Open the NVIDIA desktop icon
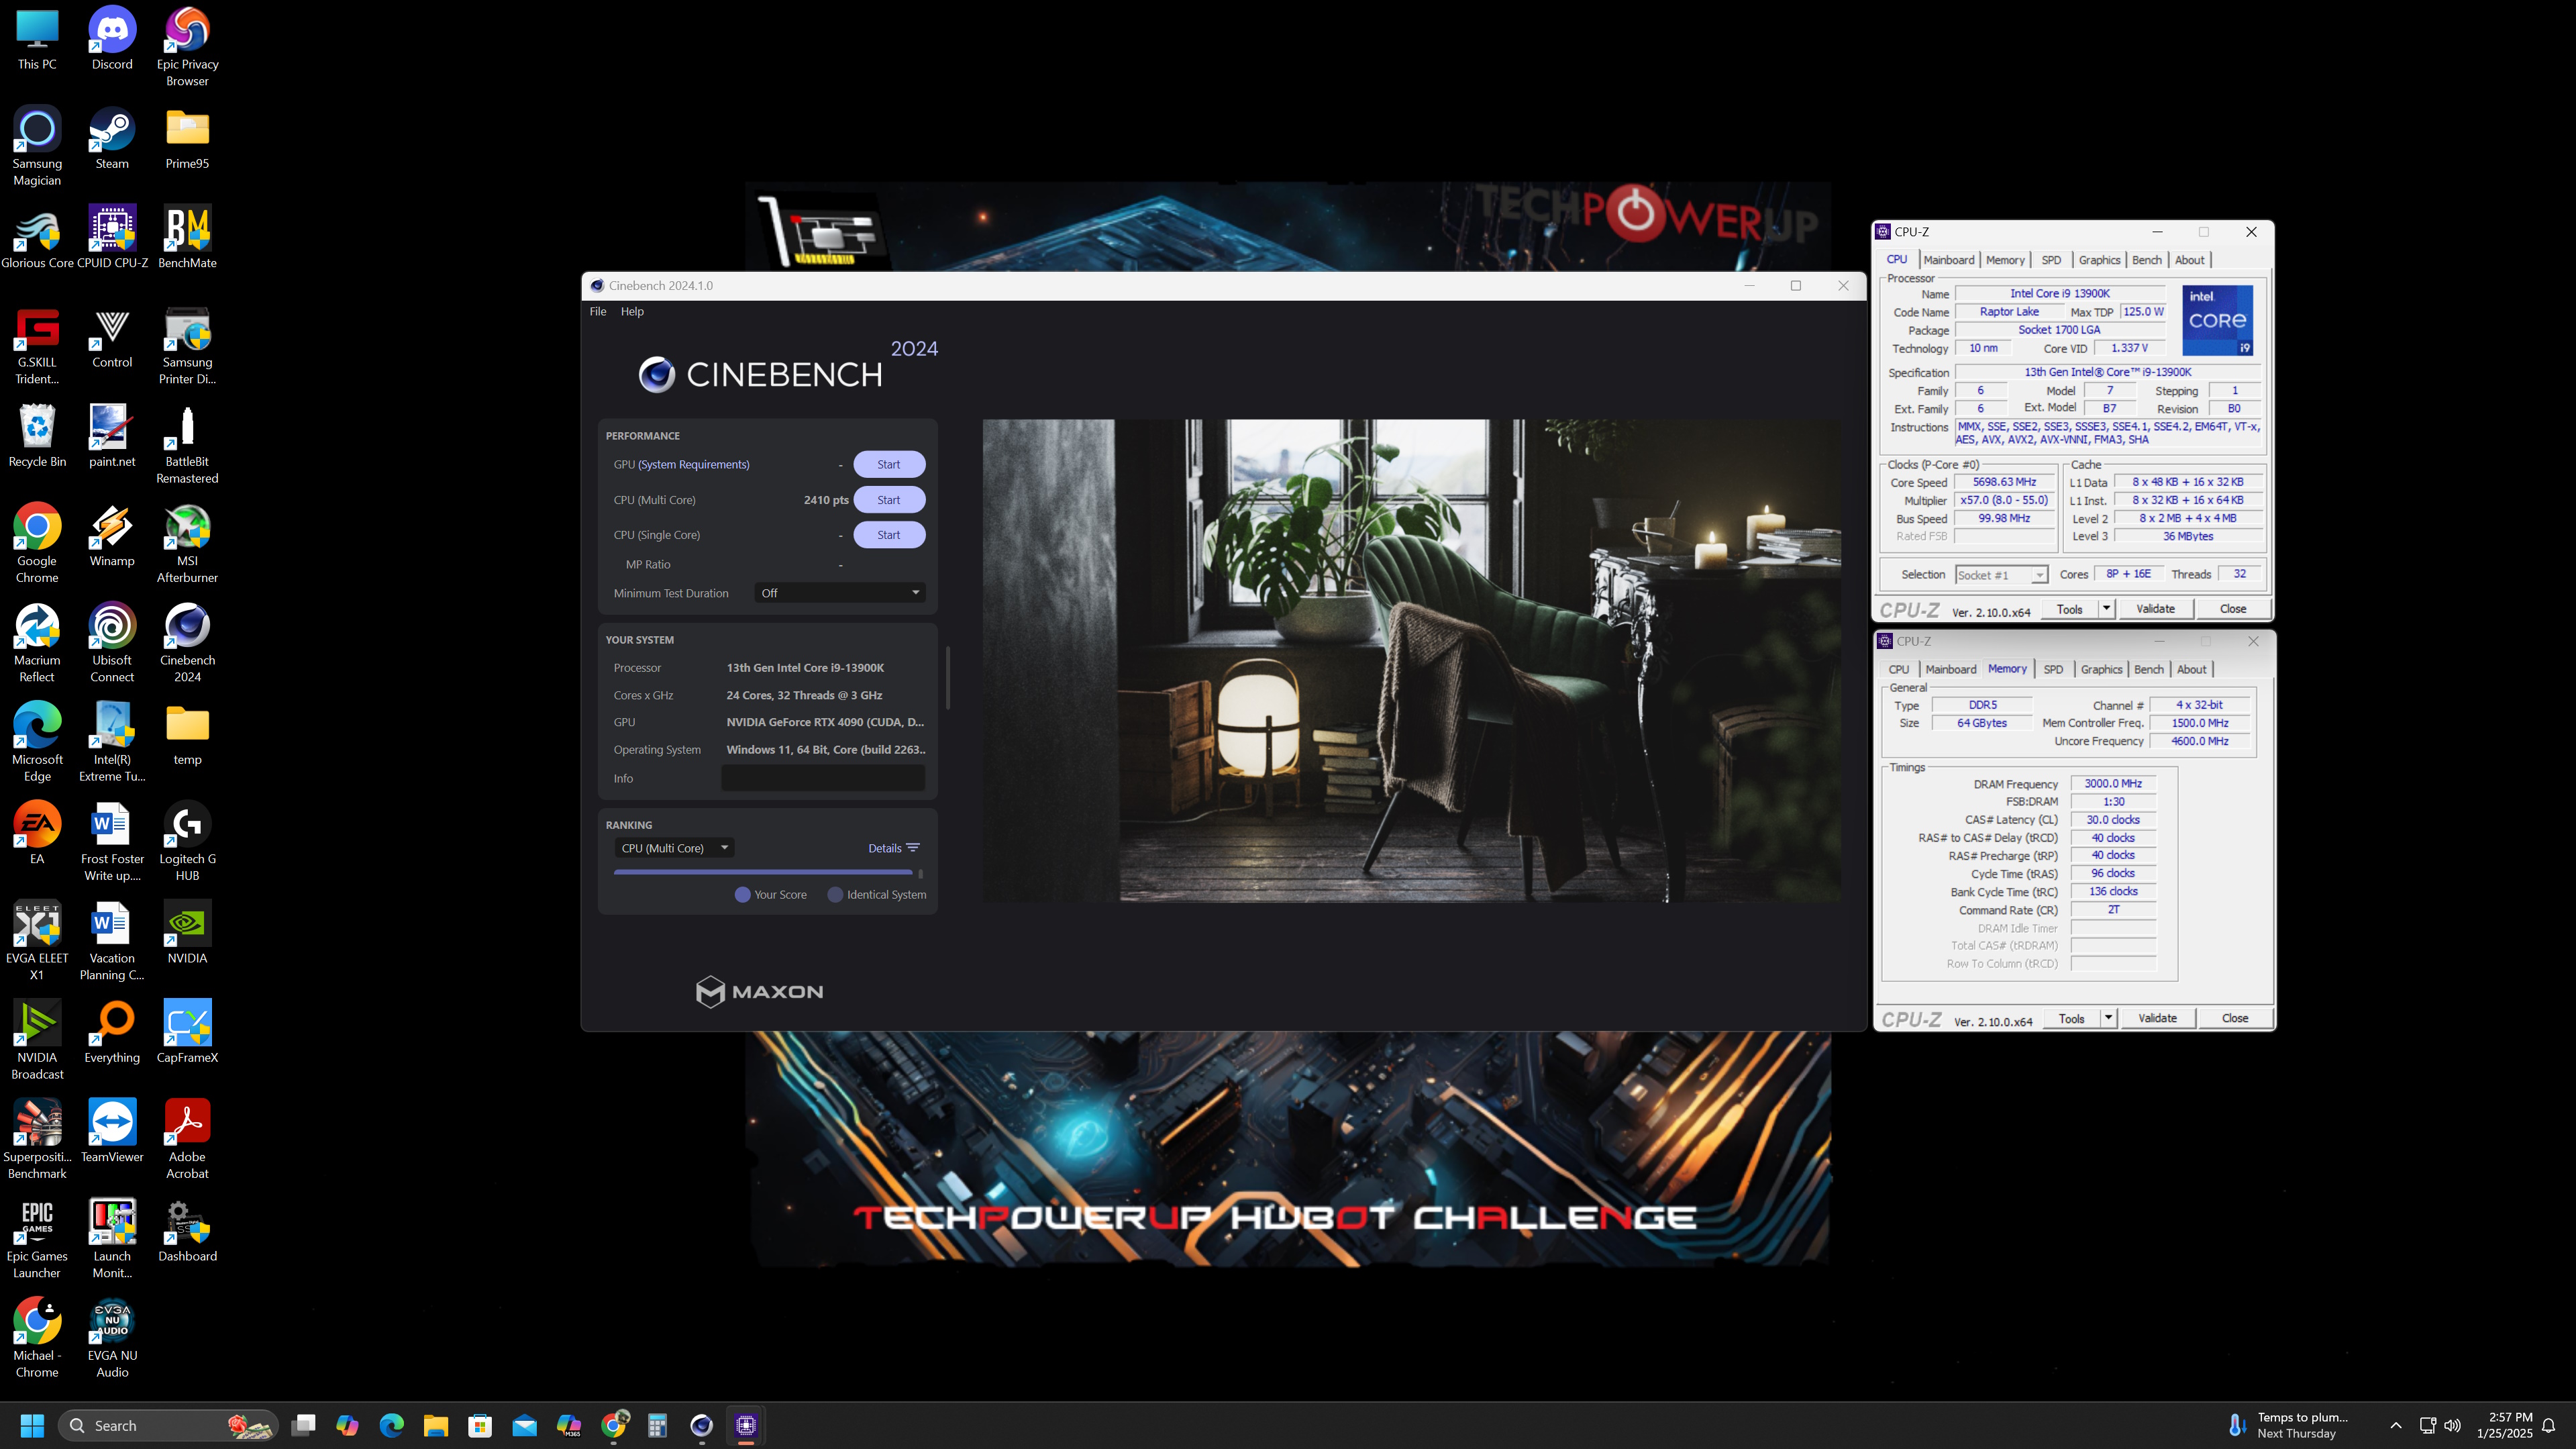 187,932
